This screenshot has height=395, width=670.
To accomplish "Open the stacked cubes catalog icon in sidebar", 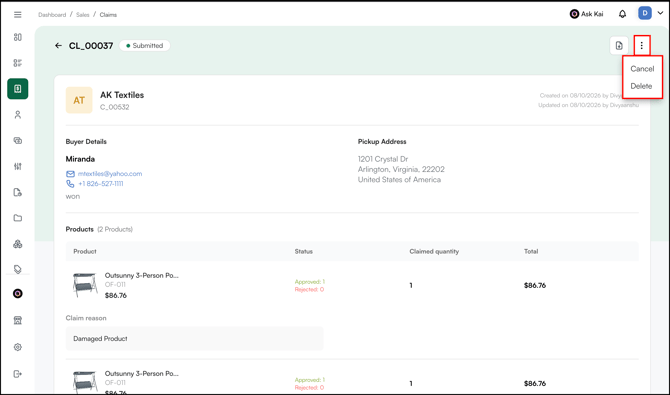I will [18, 244].
